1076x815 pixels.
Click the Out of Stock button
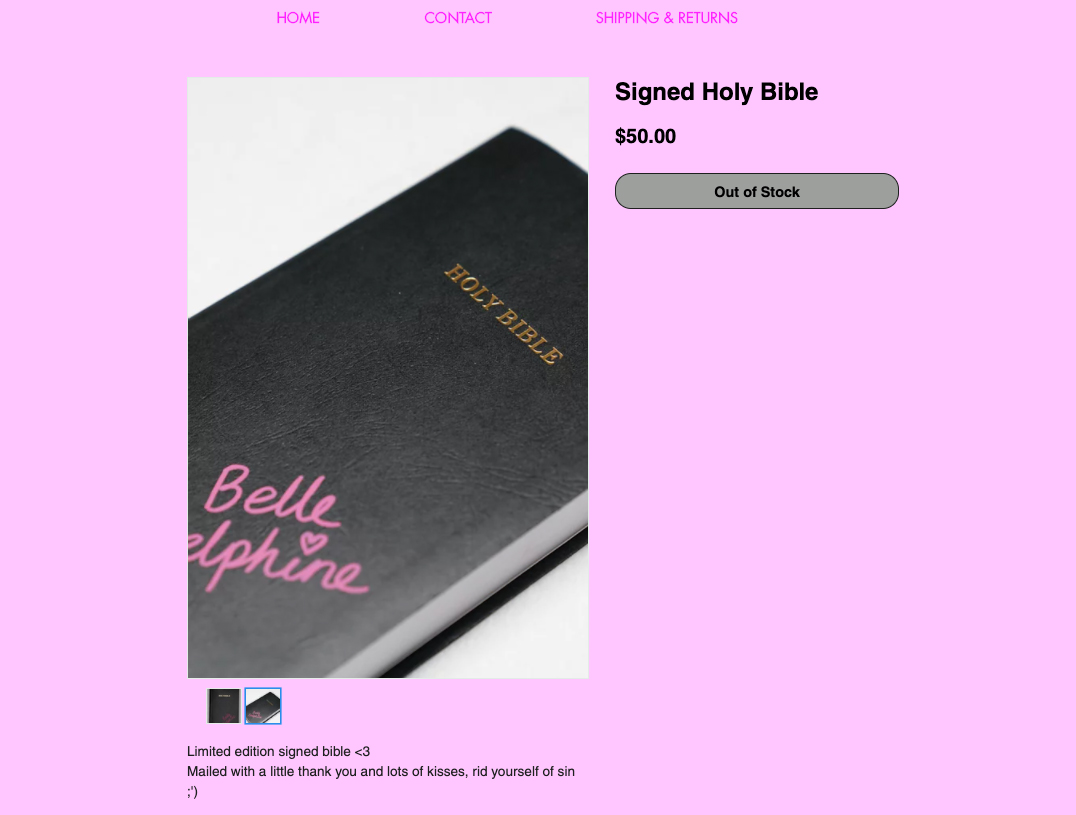click(x=756, y=191)
